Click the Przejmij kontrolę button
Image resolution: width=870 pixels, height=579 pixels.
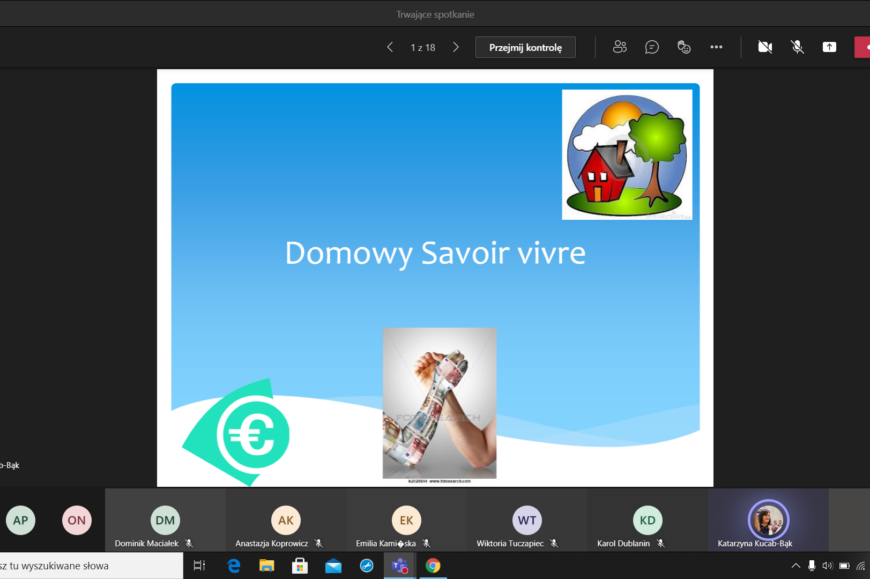(x=525, y=48)
